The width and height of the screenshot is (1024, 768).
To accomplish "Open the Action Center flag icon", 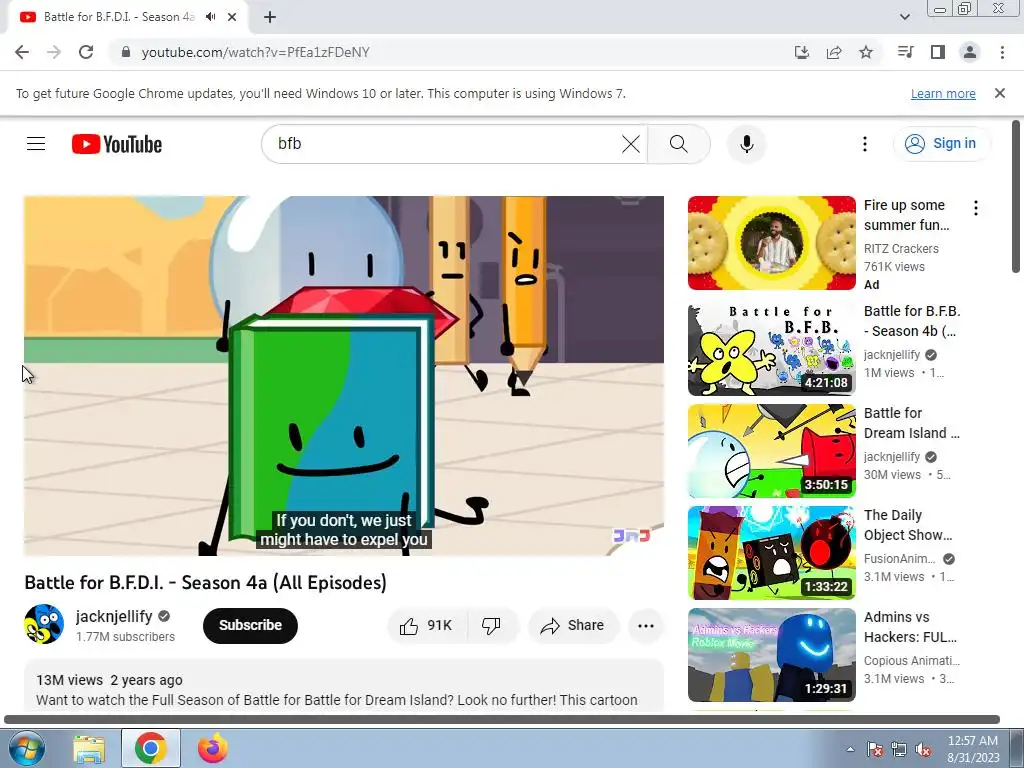I will (x=875, y=750).
